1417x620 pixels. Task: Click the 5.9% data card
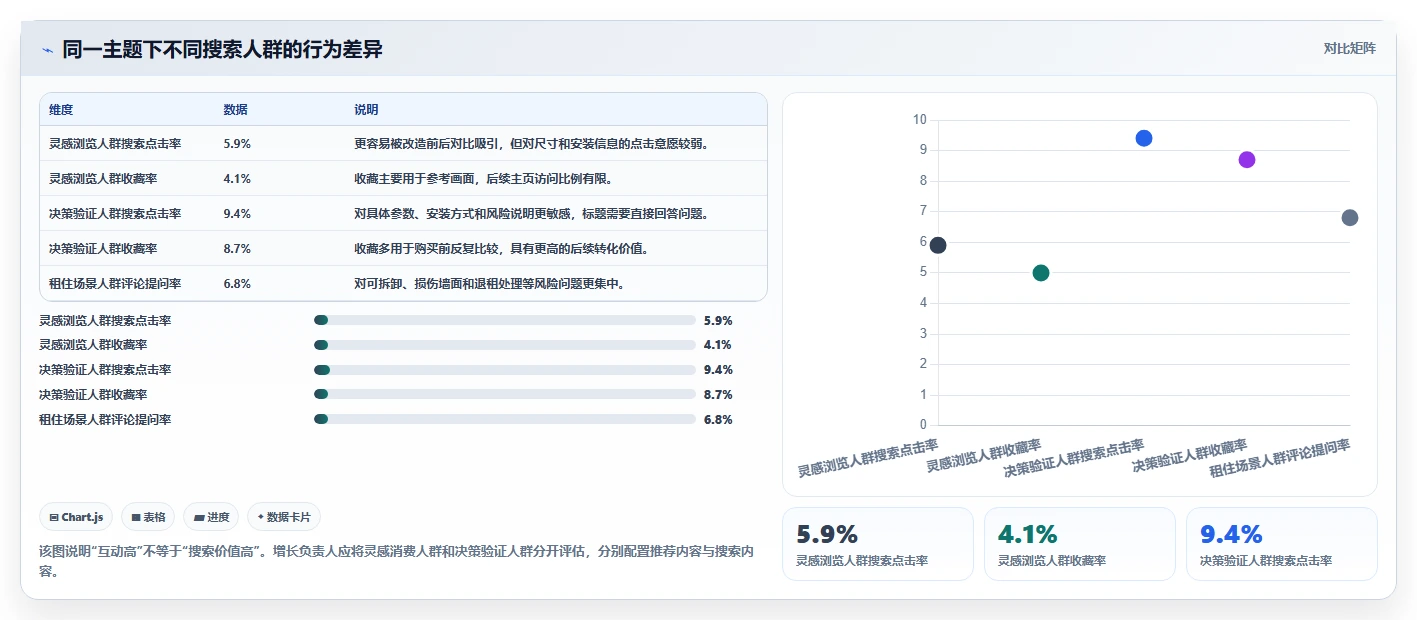coord(878,544)
